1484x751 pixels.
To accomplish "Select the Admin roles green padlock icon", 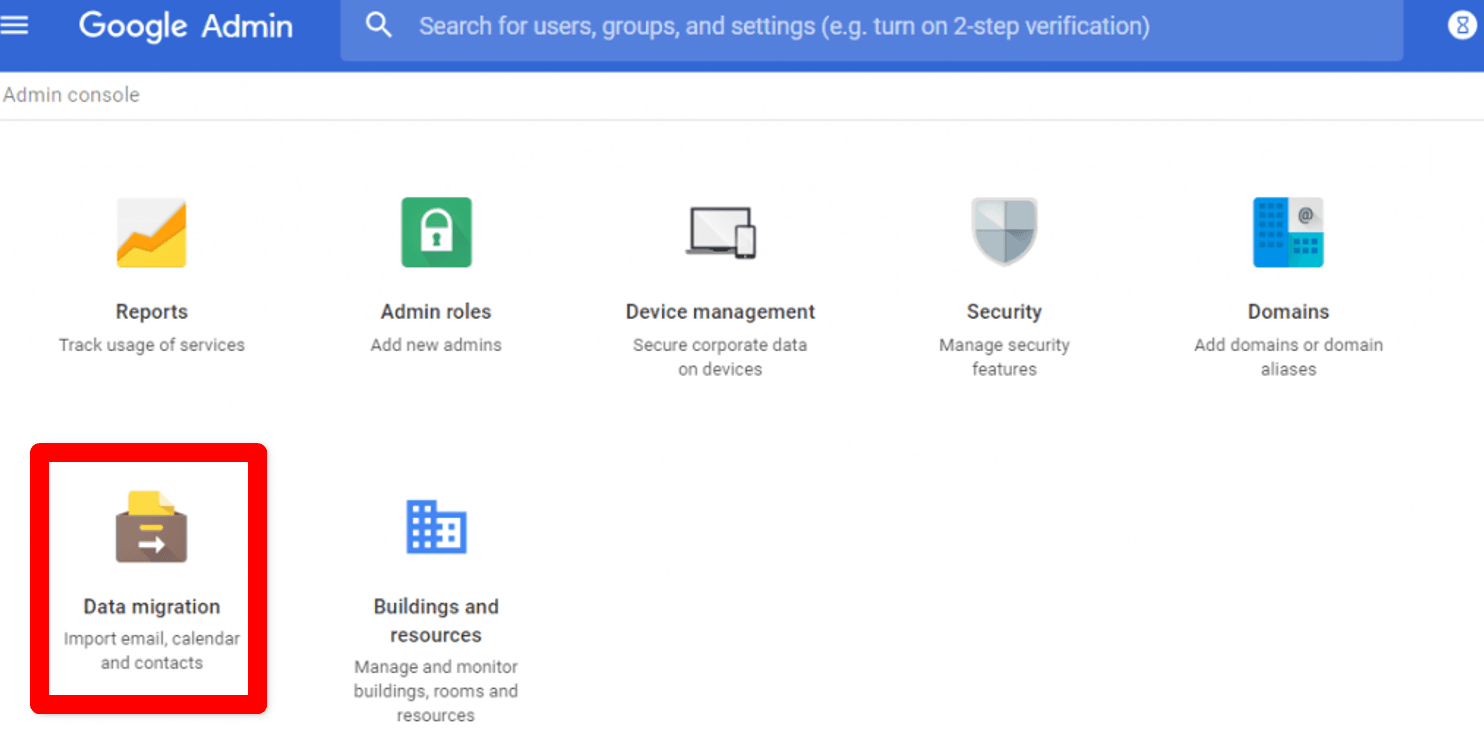I will [x=436, y=232].
